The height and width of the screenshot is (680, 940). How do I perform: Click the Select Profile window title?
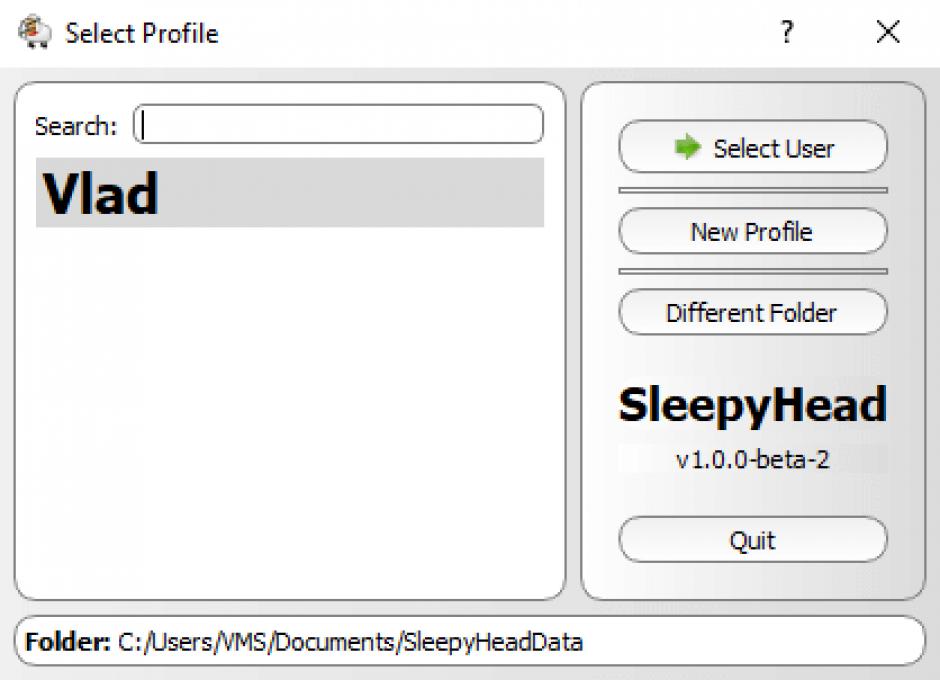tap(141, 33)
